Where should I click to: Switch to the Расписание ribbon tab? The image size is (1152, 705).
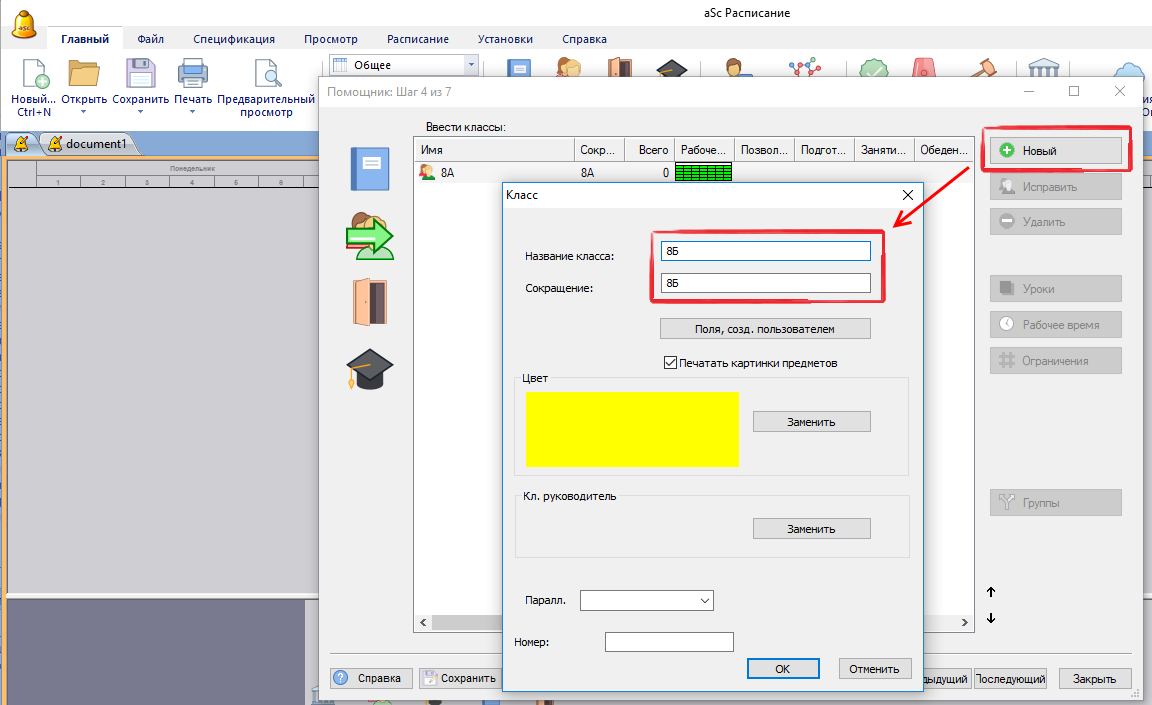418,39
